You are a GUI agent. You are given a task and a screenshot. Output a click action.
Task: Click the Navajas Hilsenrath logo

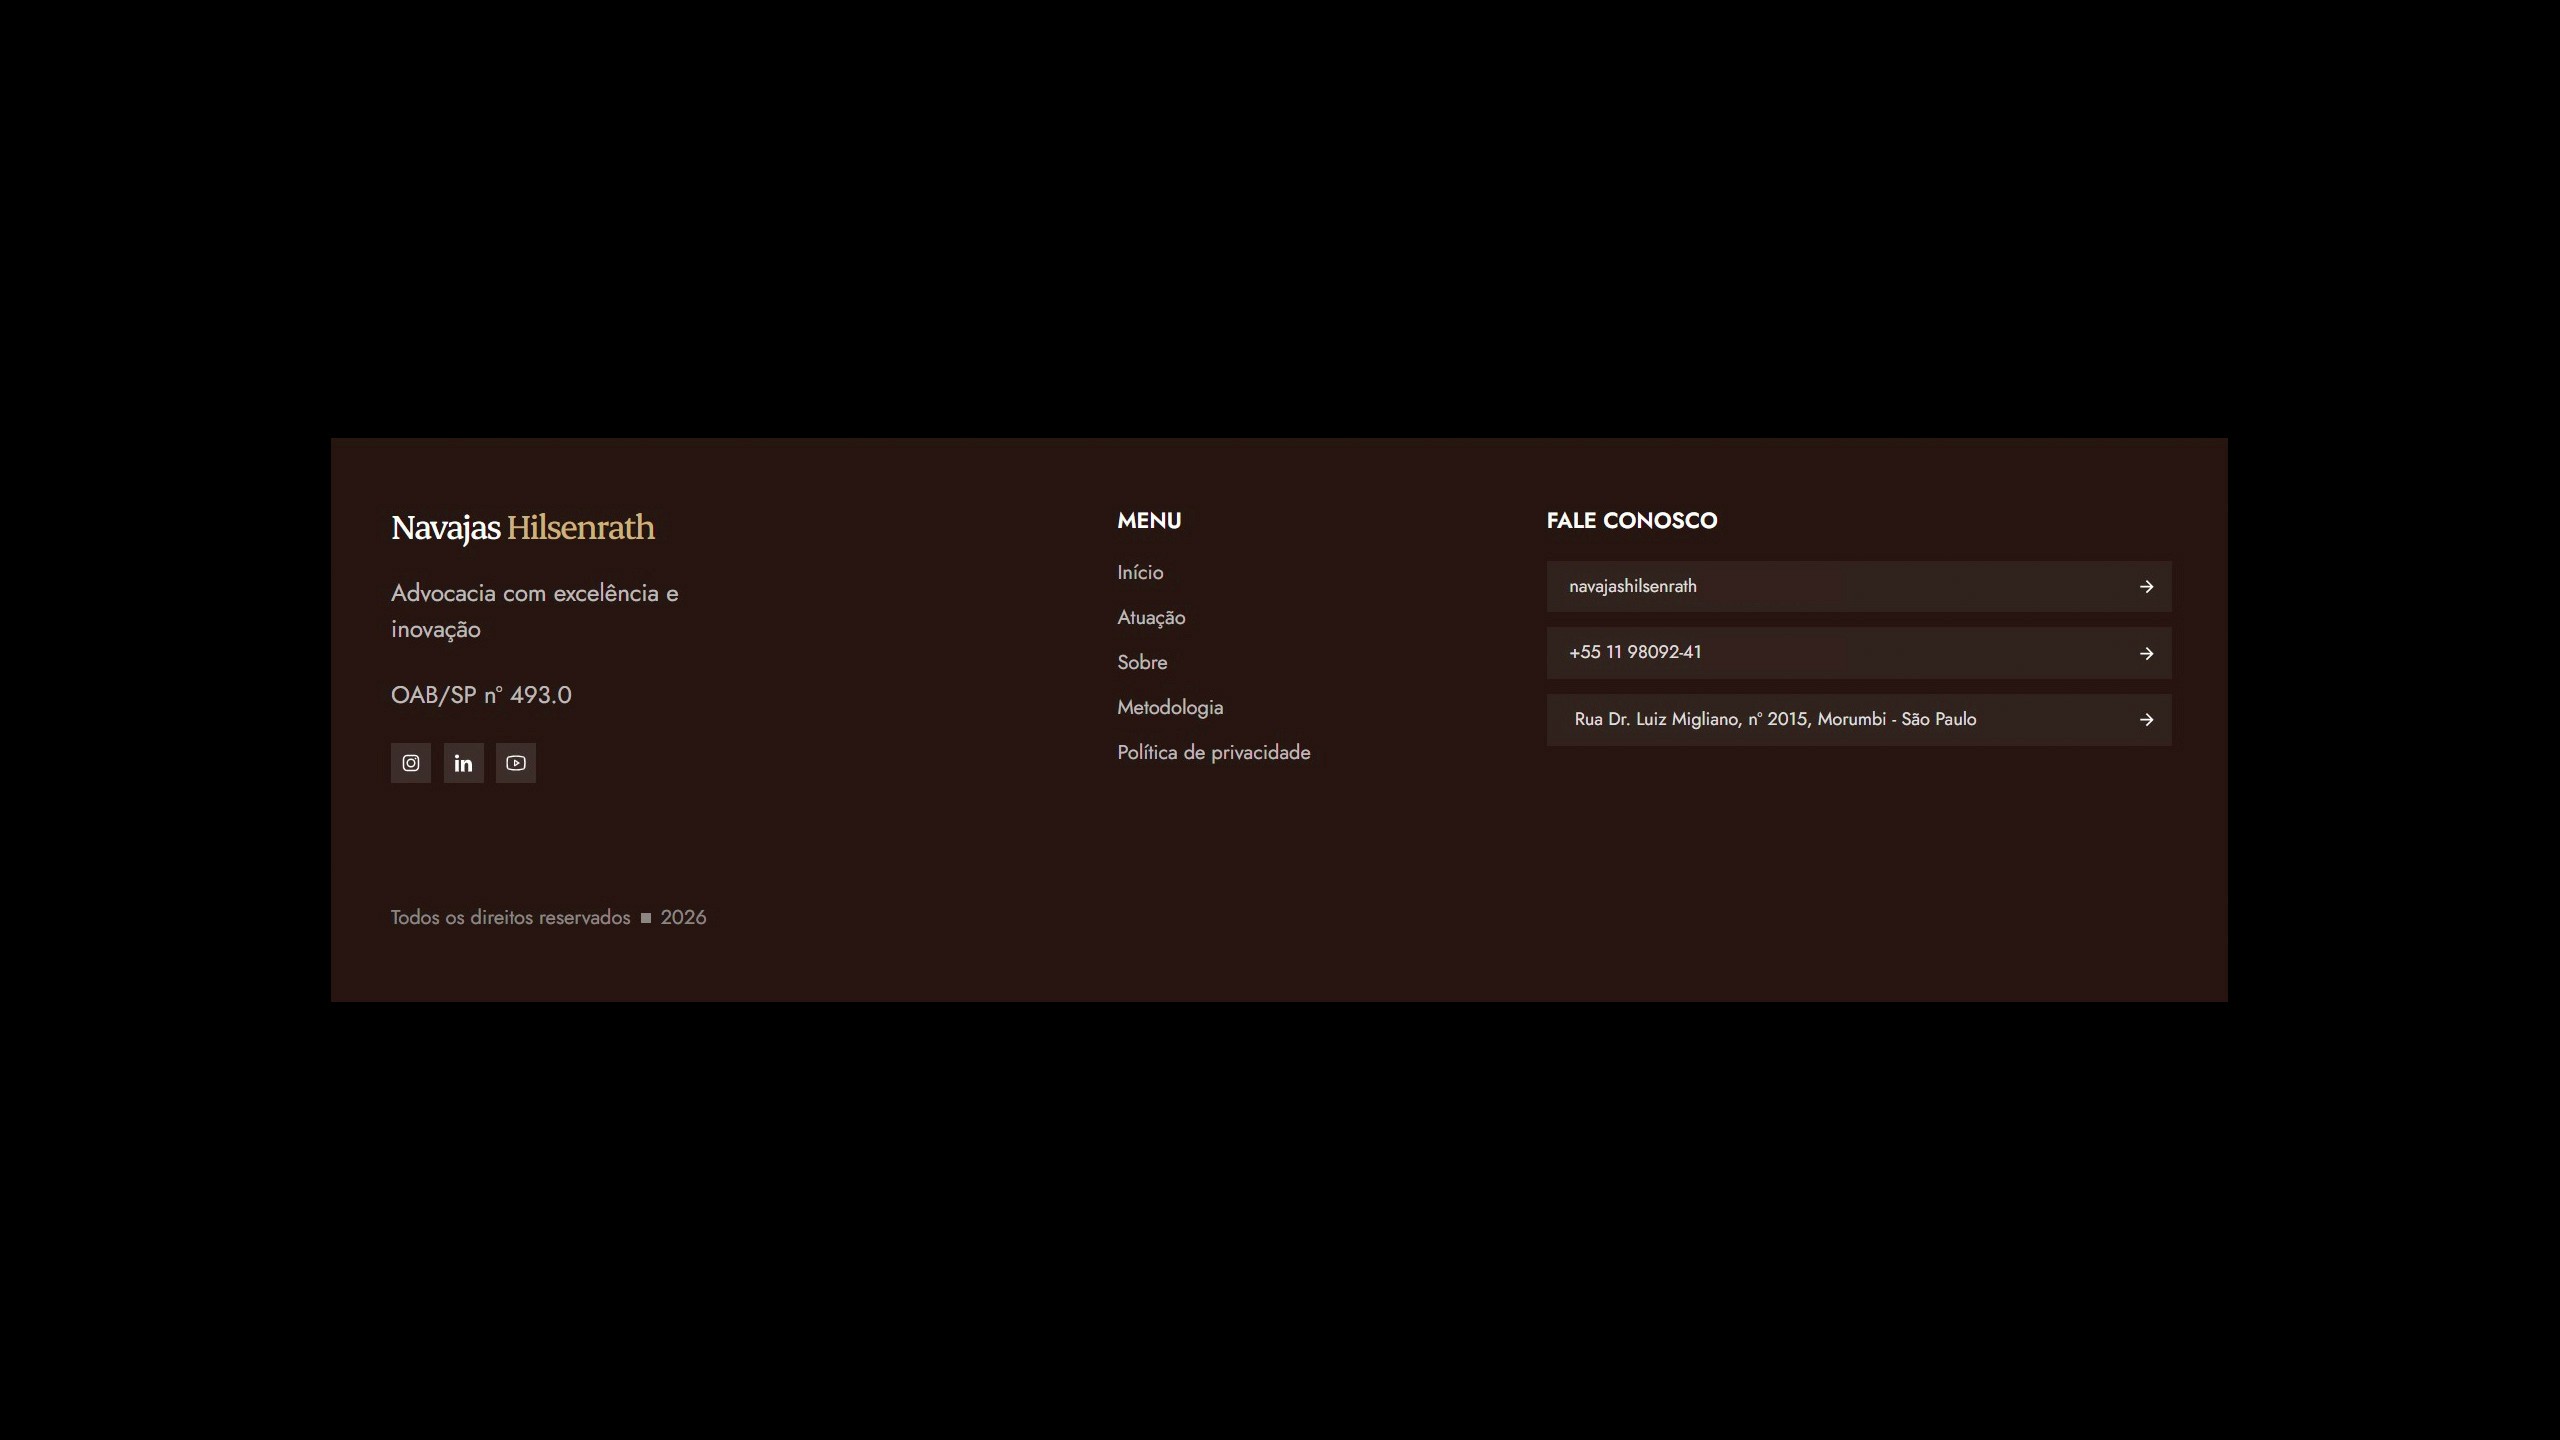[522, 527]
